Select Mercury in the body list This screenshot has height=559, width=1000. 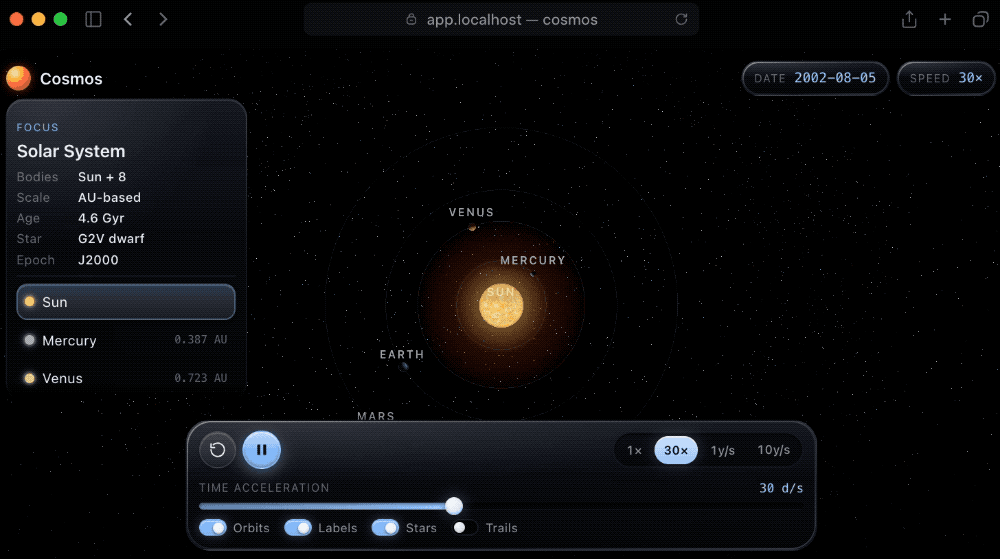point(126,340)
